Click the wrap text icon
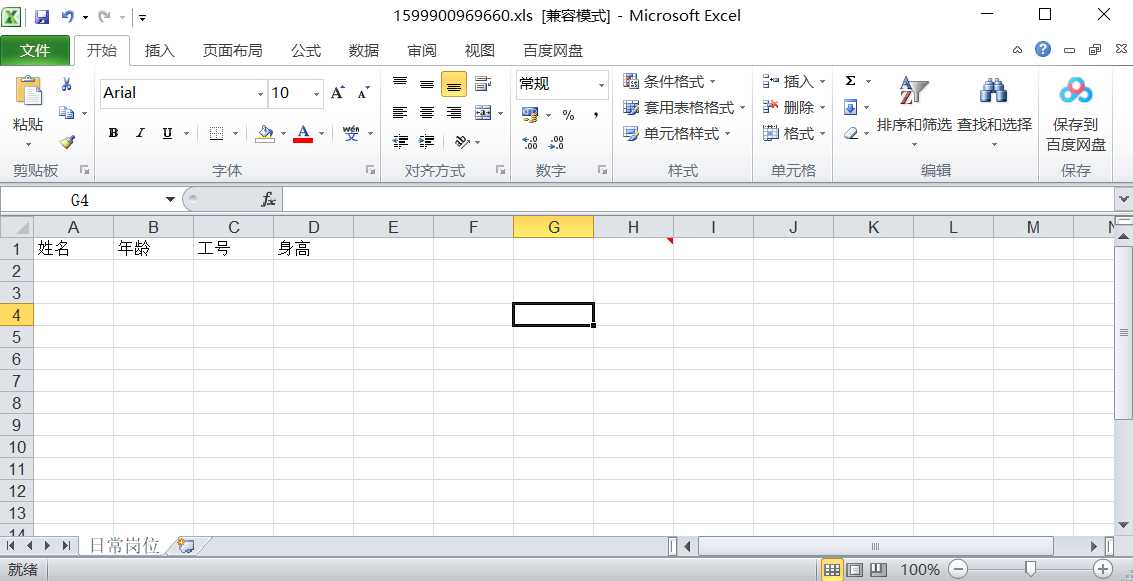Screen dimensions: 1133x581 483,84
